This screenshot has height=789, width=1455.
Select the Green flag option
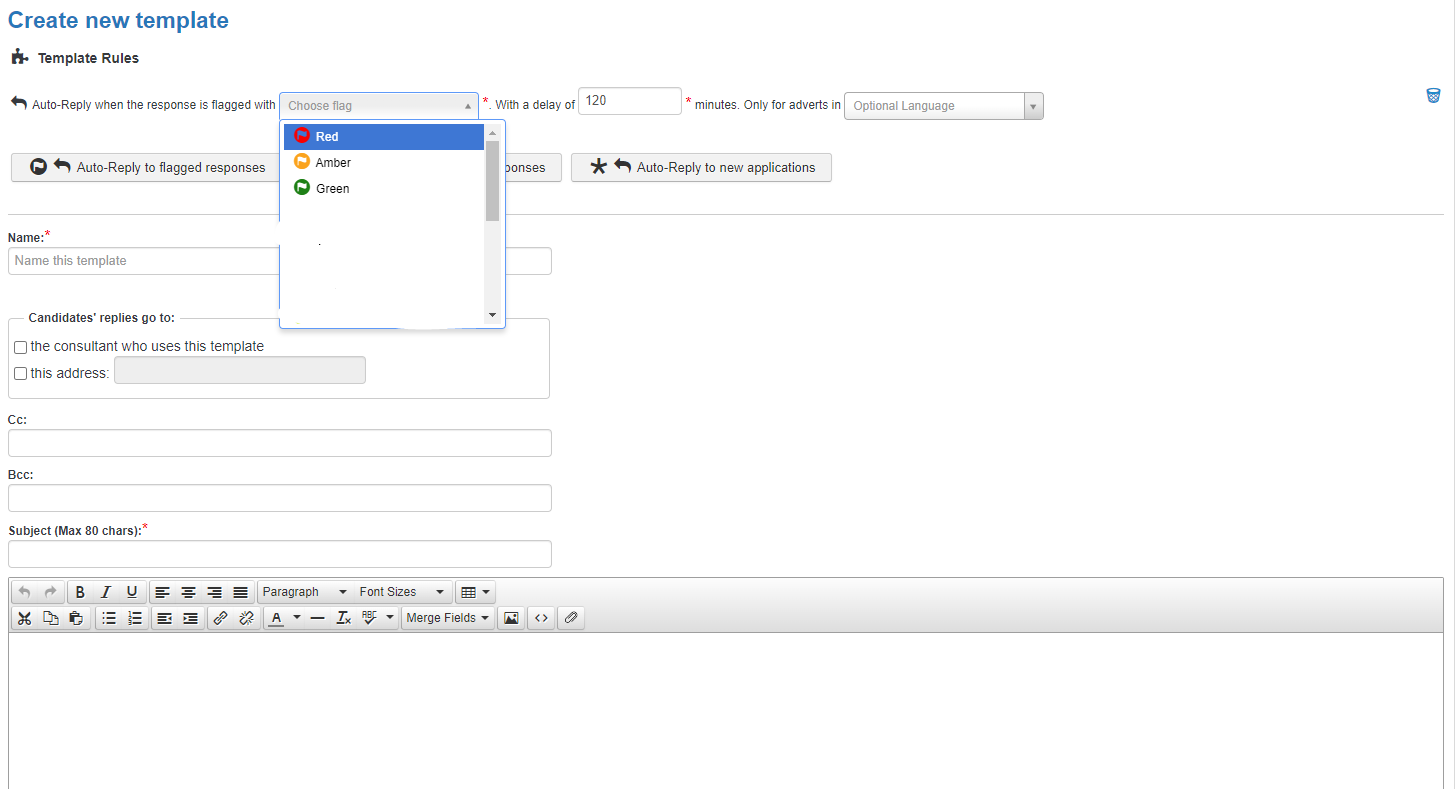pos(330,188)
